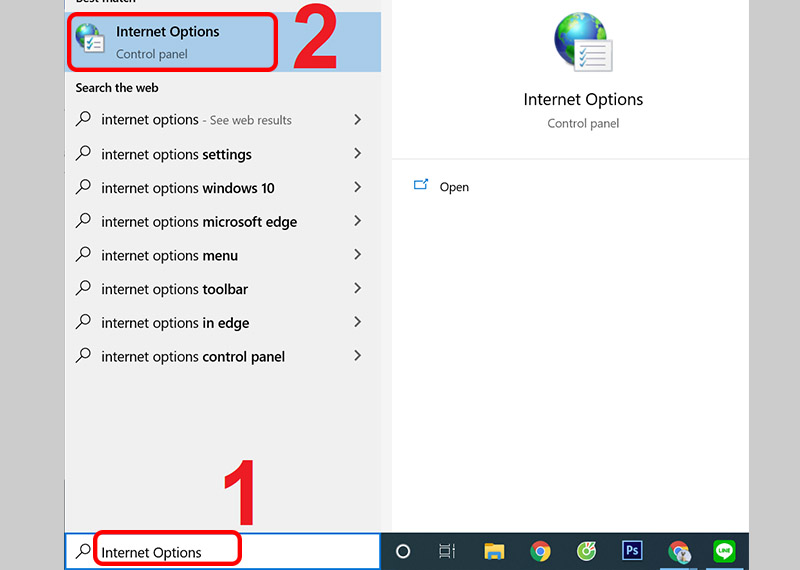Viewport: 800px width, 570px height.
Task: Expand 'internet options - See web results' arrow
Action: (358, 120)
